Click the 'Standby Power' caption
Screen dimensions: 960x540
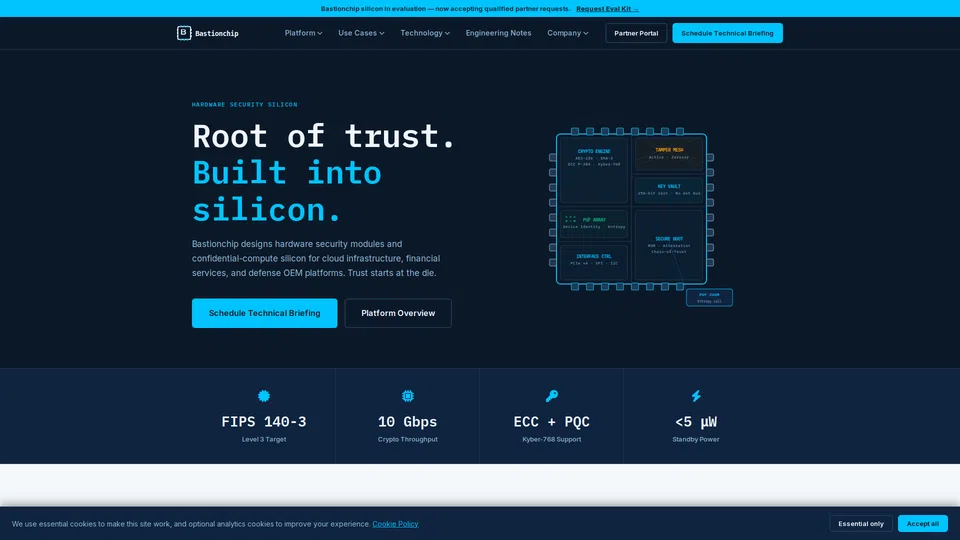point(696,440)
